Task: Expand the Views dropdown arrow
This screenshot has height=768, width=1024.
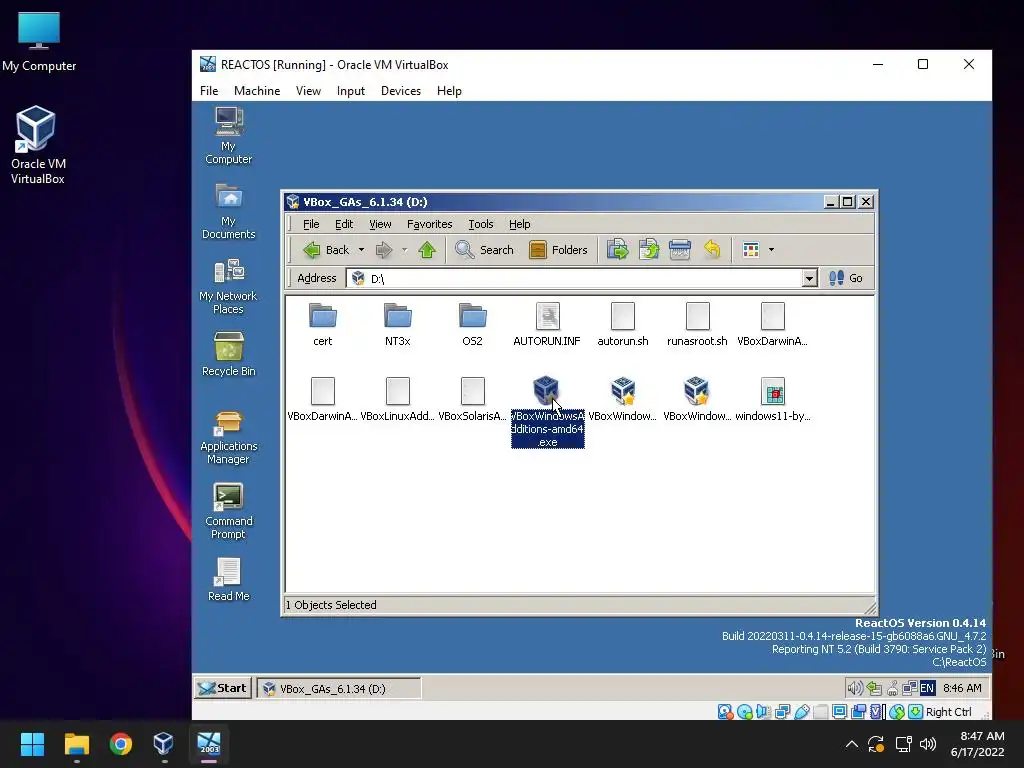Action: (771, 249)
